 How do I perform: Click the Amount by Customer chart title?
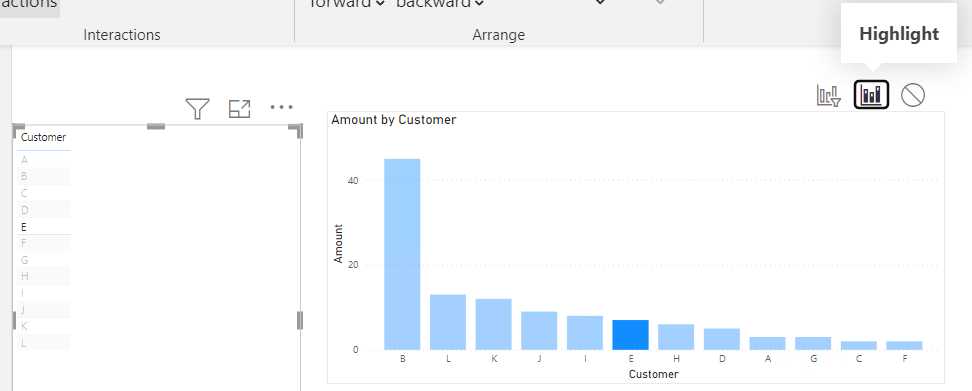pyautogui.click(x=394, y=120)
